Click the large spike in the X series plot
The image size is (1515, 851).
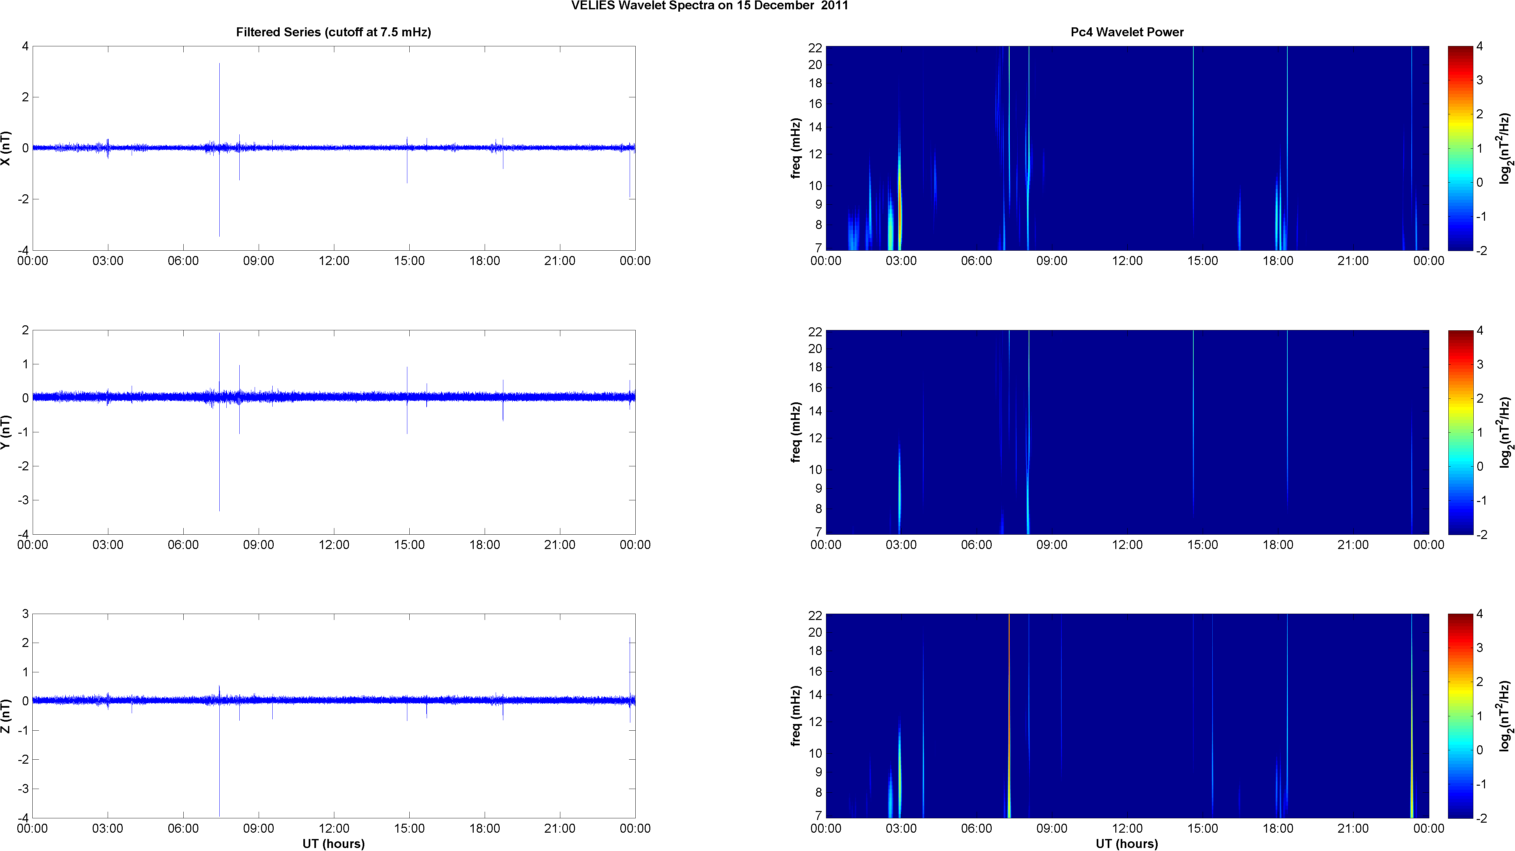coord(220,100)
